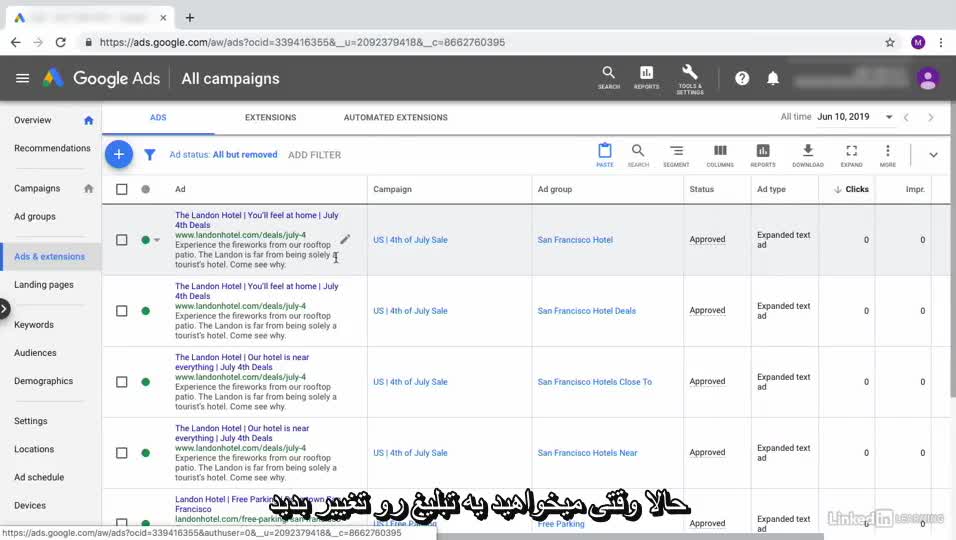Image resolution: width=956 pixels, height=540 pixels.
Task: Open the notifications bell
Action: [772, 78]
